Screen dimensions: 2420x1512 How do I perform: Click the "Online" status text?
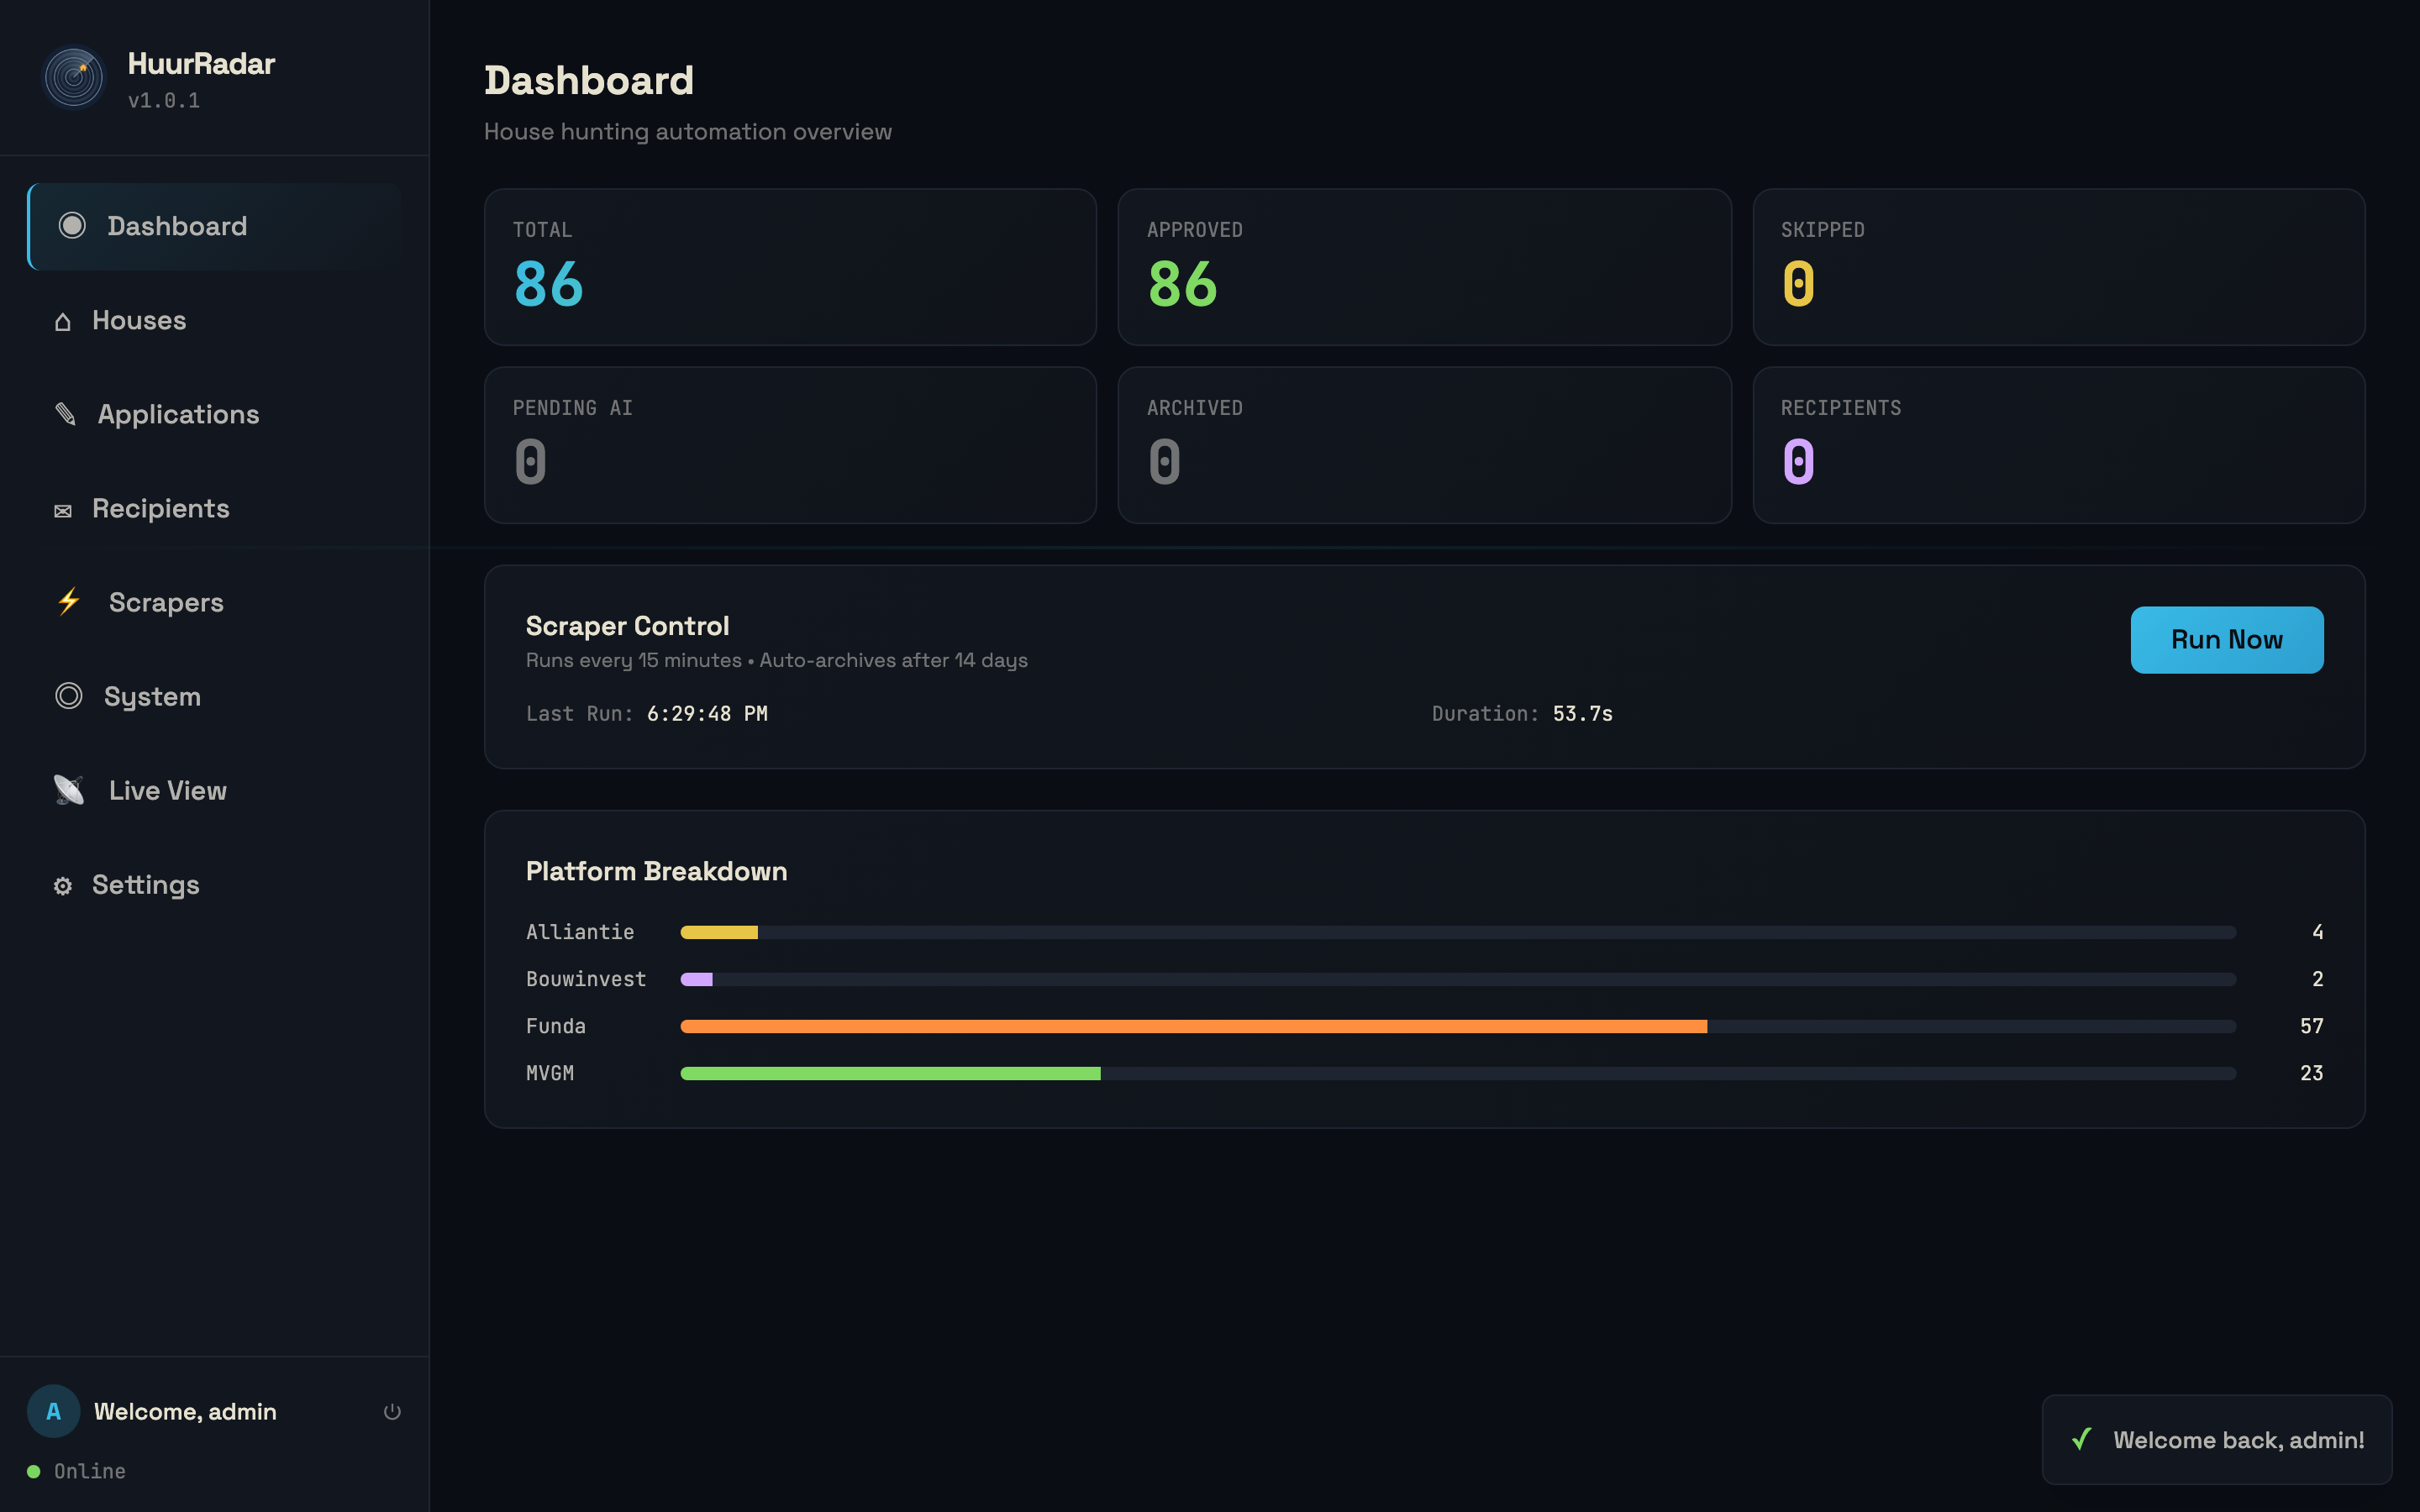pos(90,1471)
